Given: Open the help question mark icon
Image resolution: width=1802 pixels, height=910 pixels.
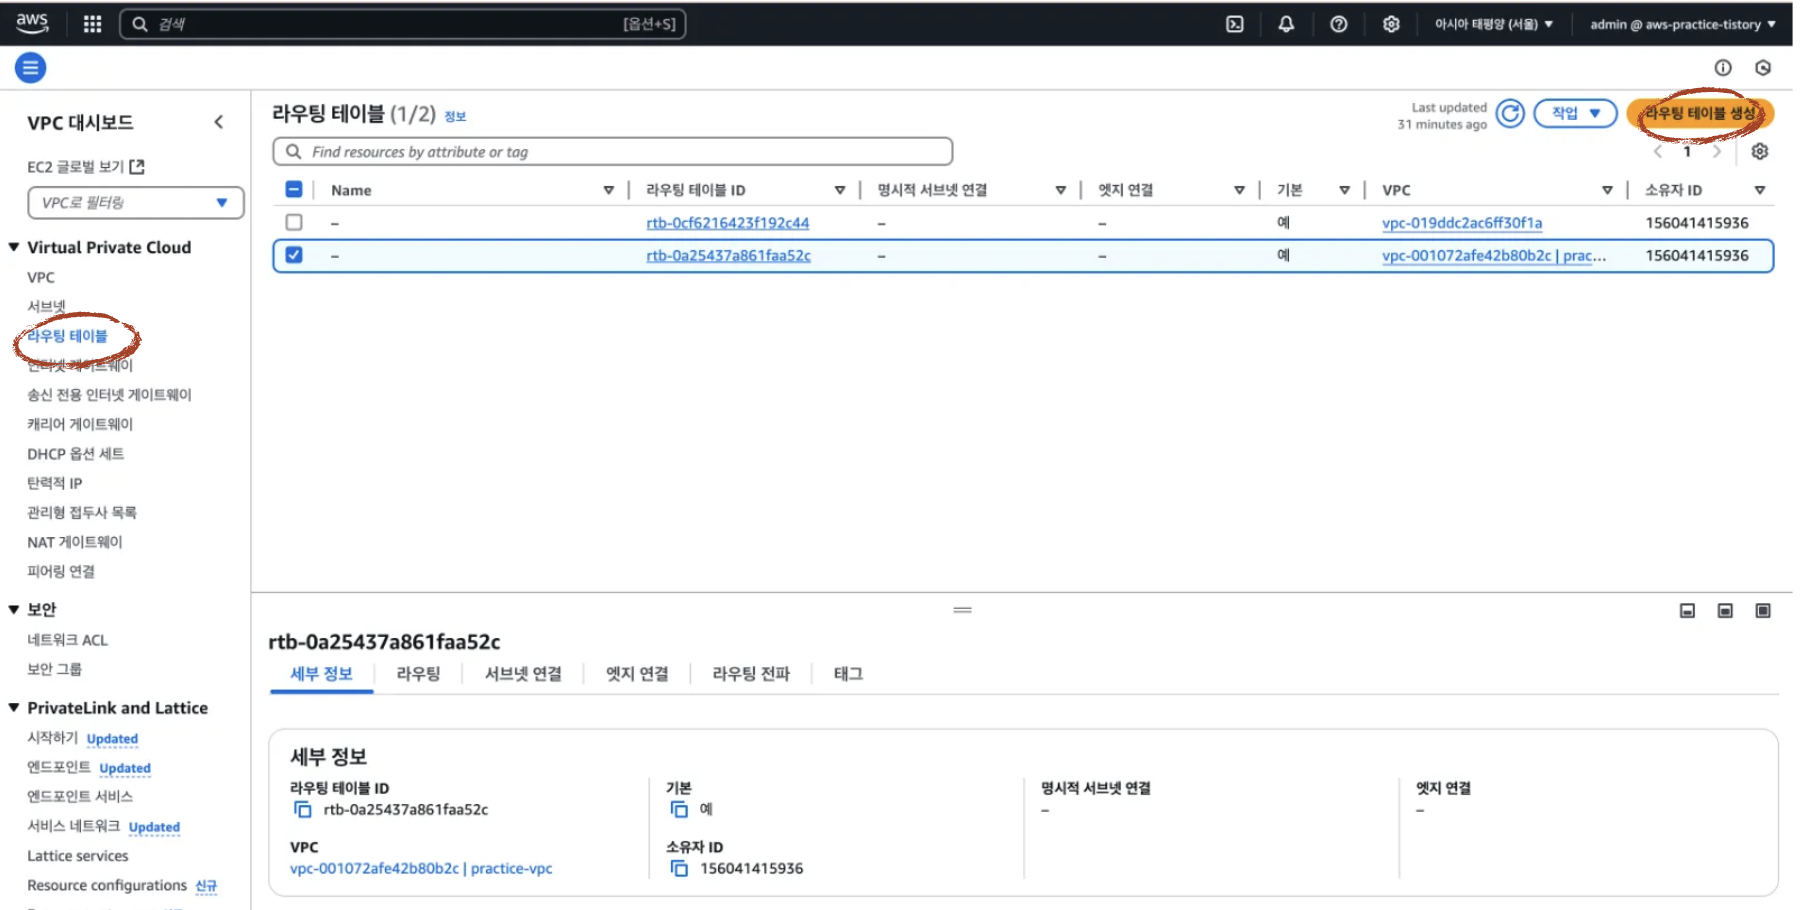Looking at the screenshot, I should 1338,24.
